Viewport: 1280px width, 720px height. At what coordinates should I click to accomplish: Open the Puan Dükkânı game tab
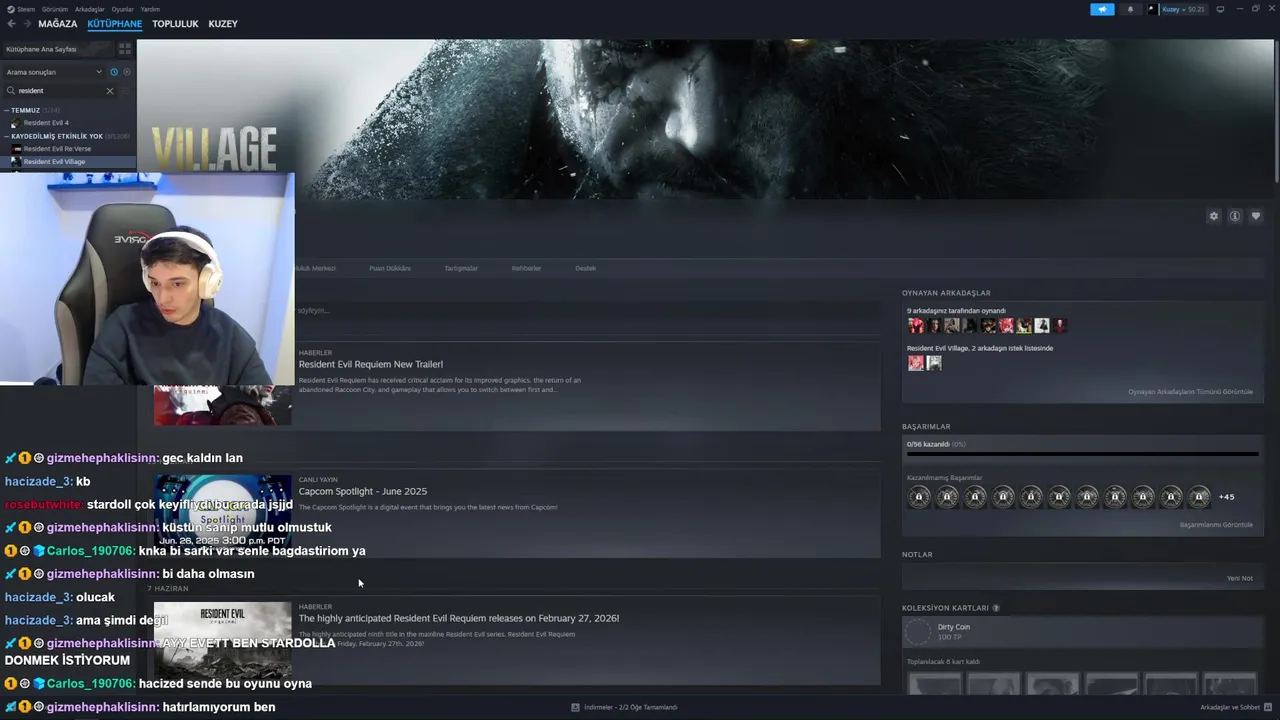pyautogui.click(x=390, y=268)
